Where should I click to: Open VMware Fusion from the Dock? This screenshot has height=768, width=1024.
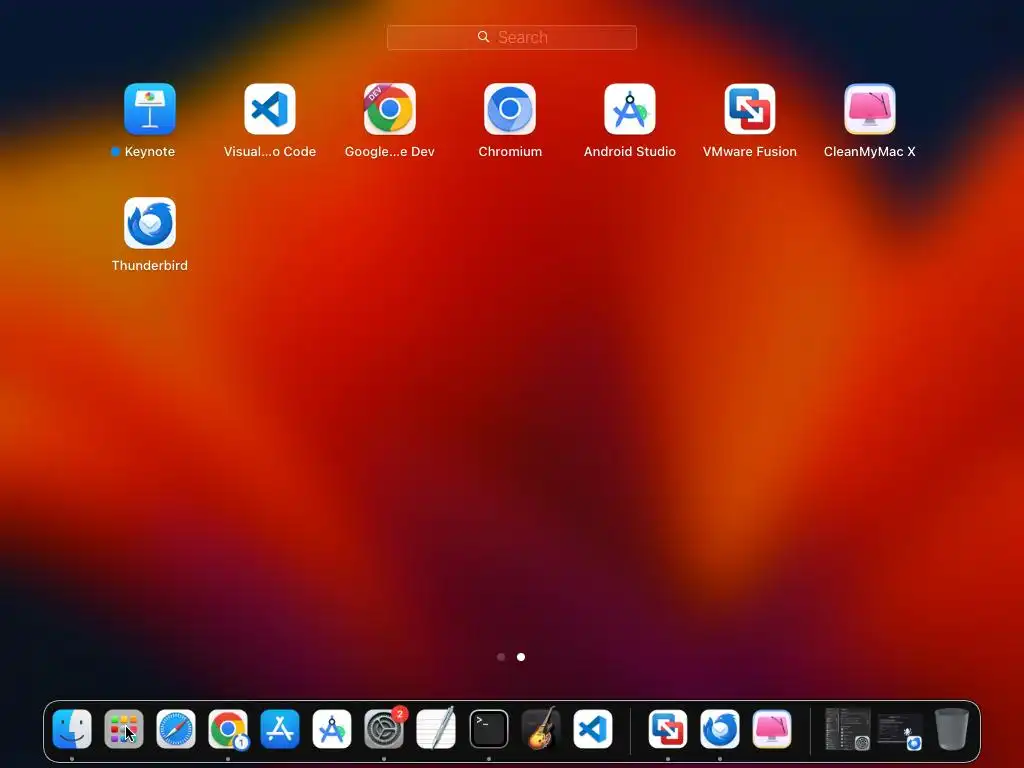pos(667,729)
